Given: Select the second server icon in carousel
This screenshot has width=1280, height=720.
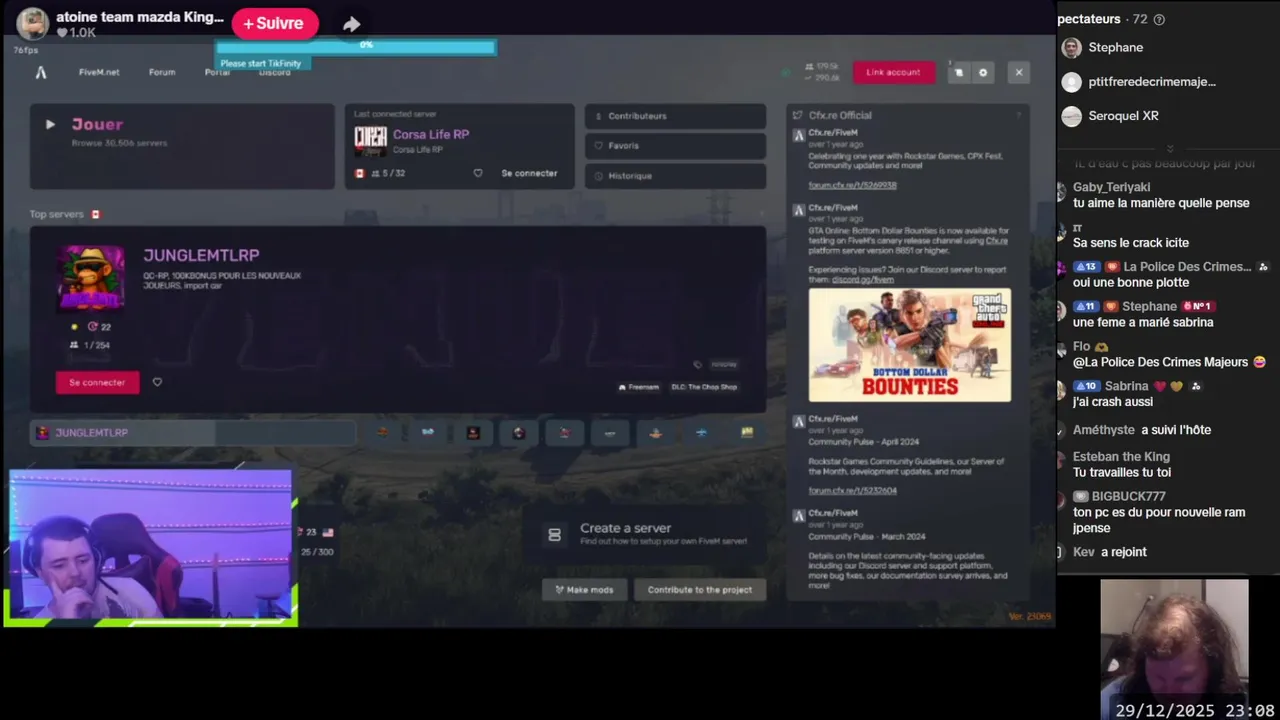Looking at the screenshot, I should click(428, 433).
